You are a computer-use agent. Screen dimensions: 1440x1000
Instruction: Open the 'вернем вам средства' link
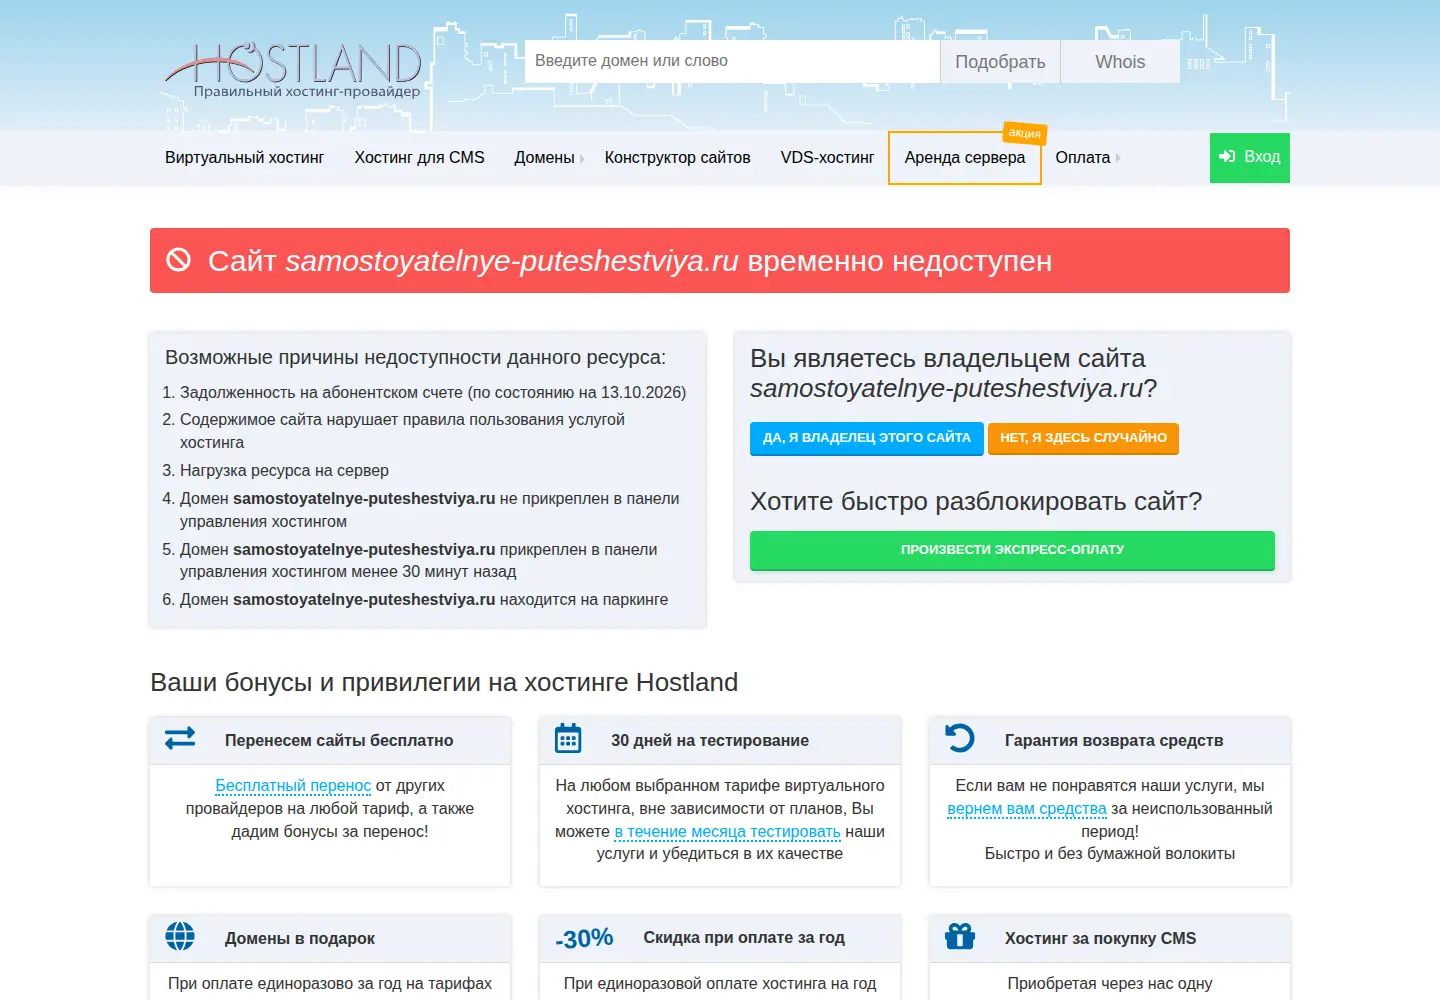[1027, 809]
